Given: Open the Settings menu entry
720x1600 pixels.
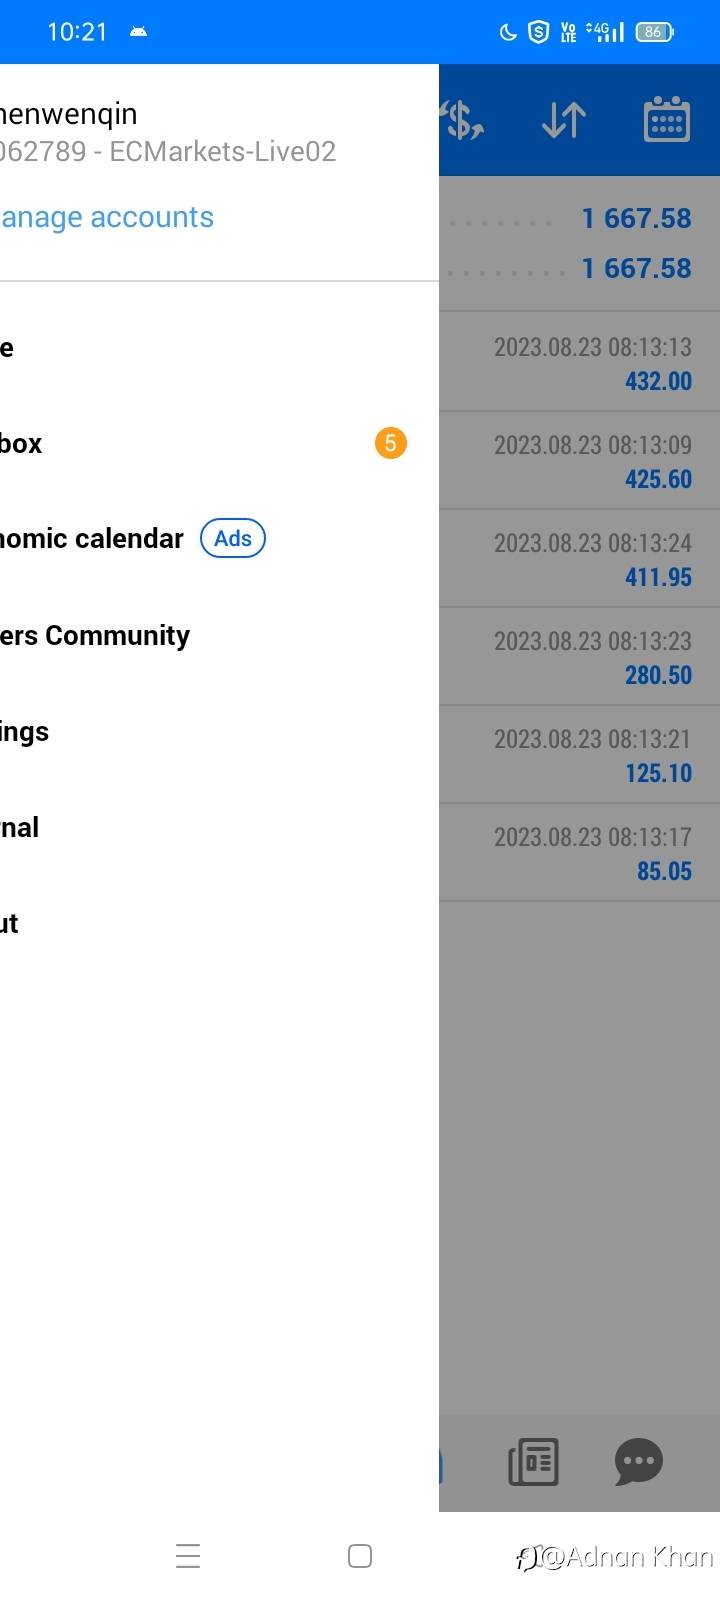Looking at the screenshot, I should [x=24, y=732].
